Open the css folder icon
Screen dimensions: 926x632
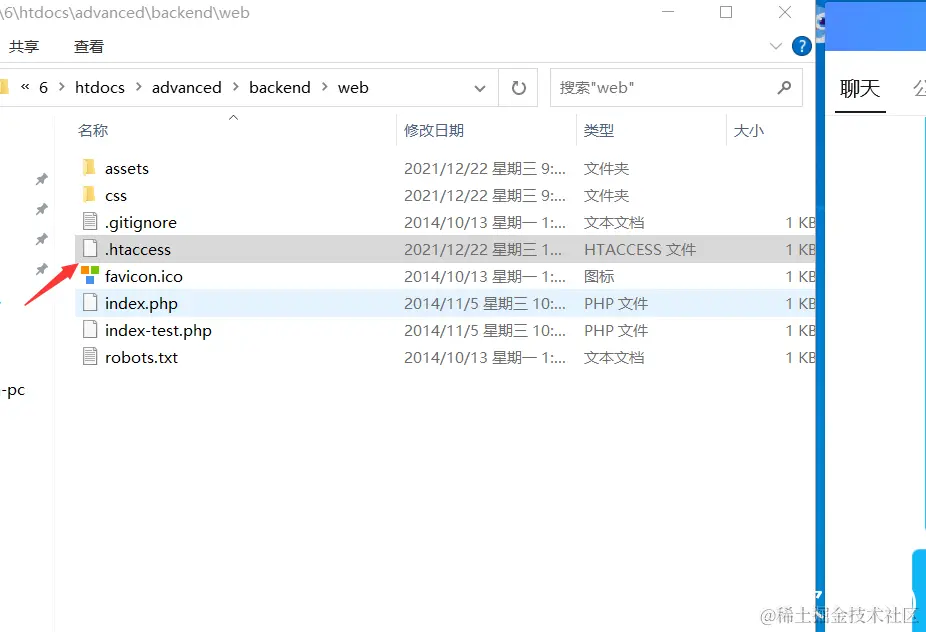[89, 194]
